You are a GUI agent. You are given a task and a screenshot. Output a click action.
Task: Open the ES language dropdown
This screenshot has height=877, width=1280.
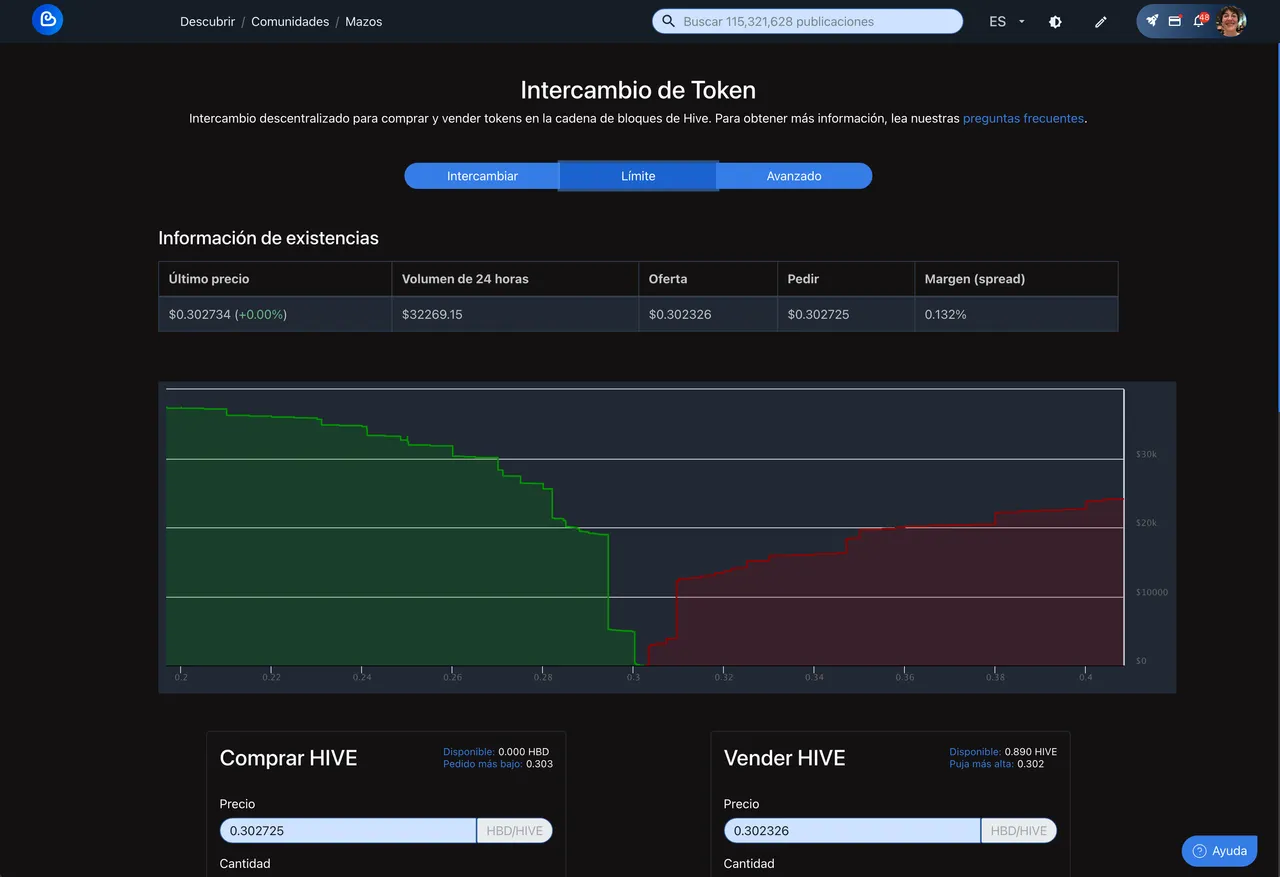(x=1005, y=21)
